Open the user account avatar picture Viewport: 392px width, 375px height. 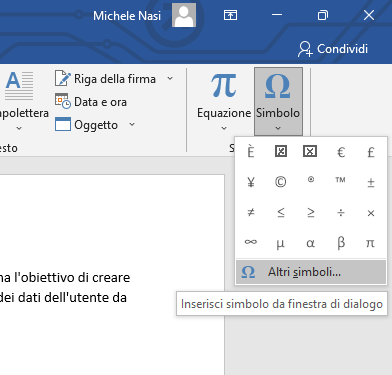coord(184,15)
